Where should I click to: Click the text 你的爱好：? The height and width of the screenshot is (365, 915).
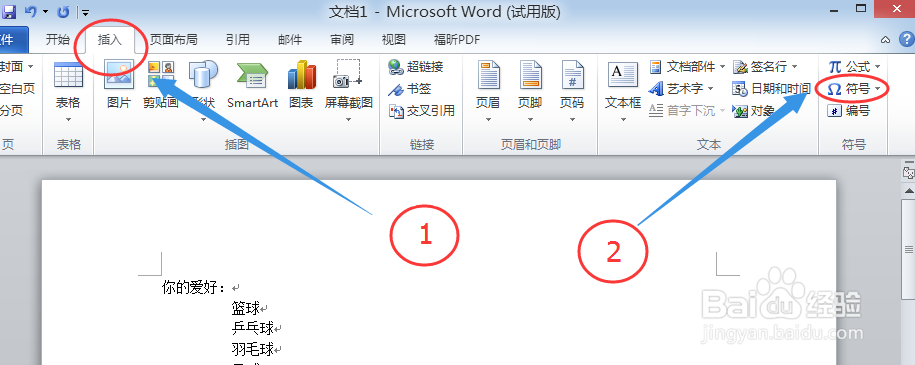pos(193,287)
